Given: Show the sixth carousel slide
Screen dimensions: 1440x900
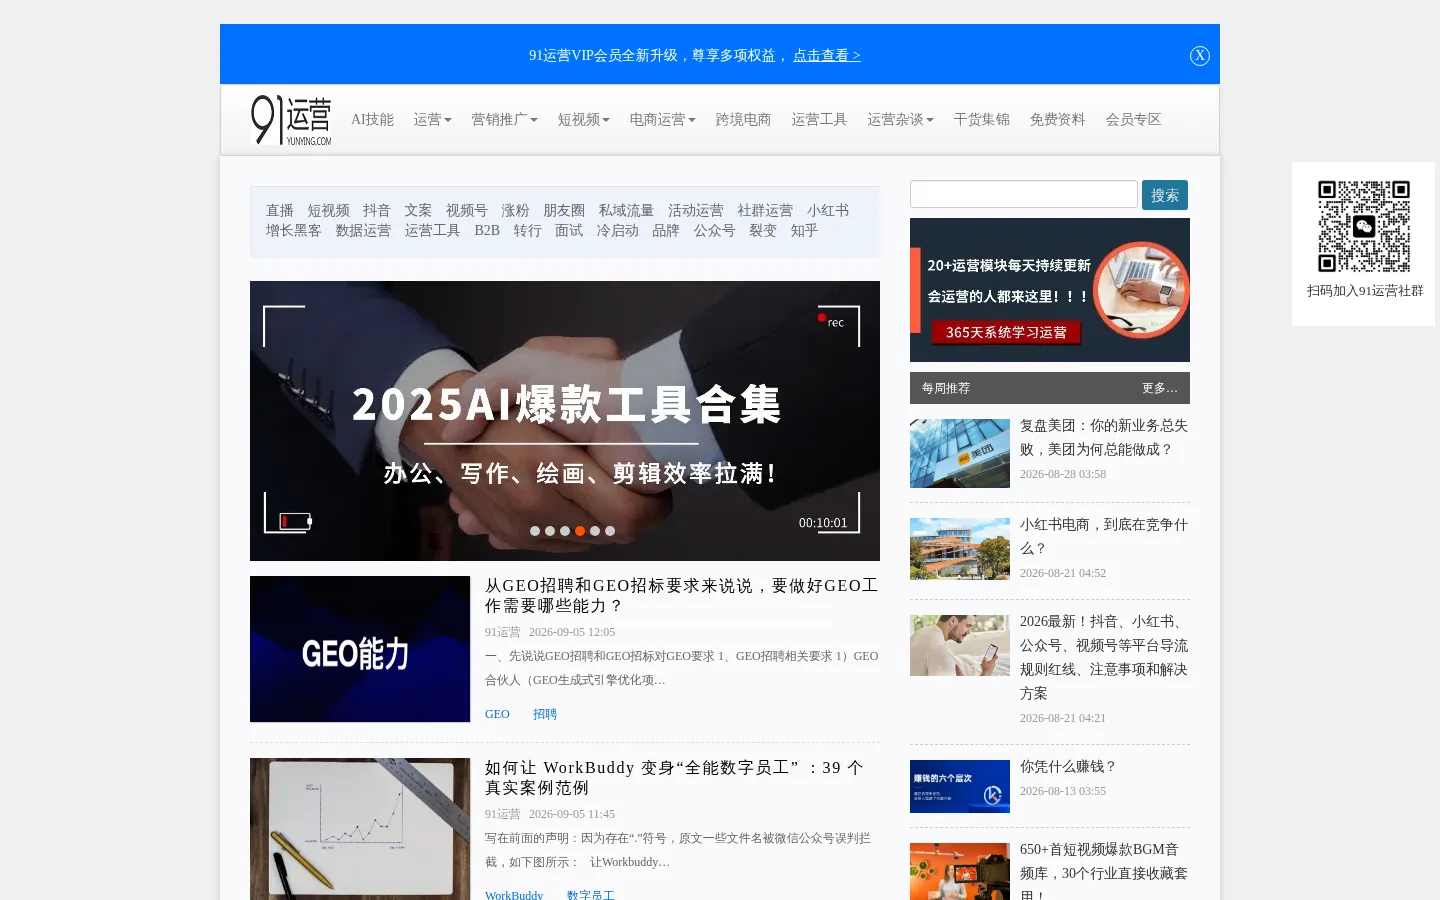Looking at the screenshot, I should click(610, 531).
